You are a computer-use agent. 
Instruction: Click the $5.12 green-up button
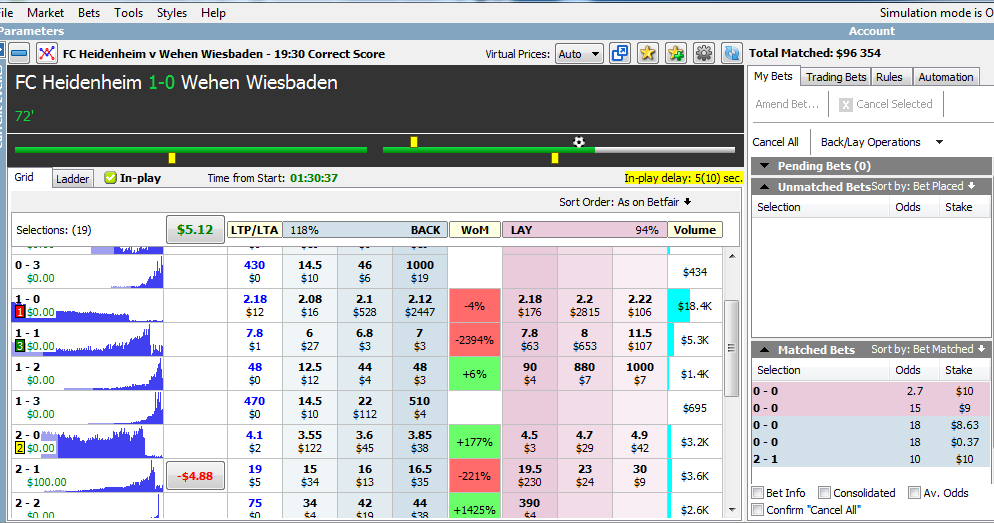point(195,229)
